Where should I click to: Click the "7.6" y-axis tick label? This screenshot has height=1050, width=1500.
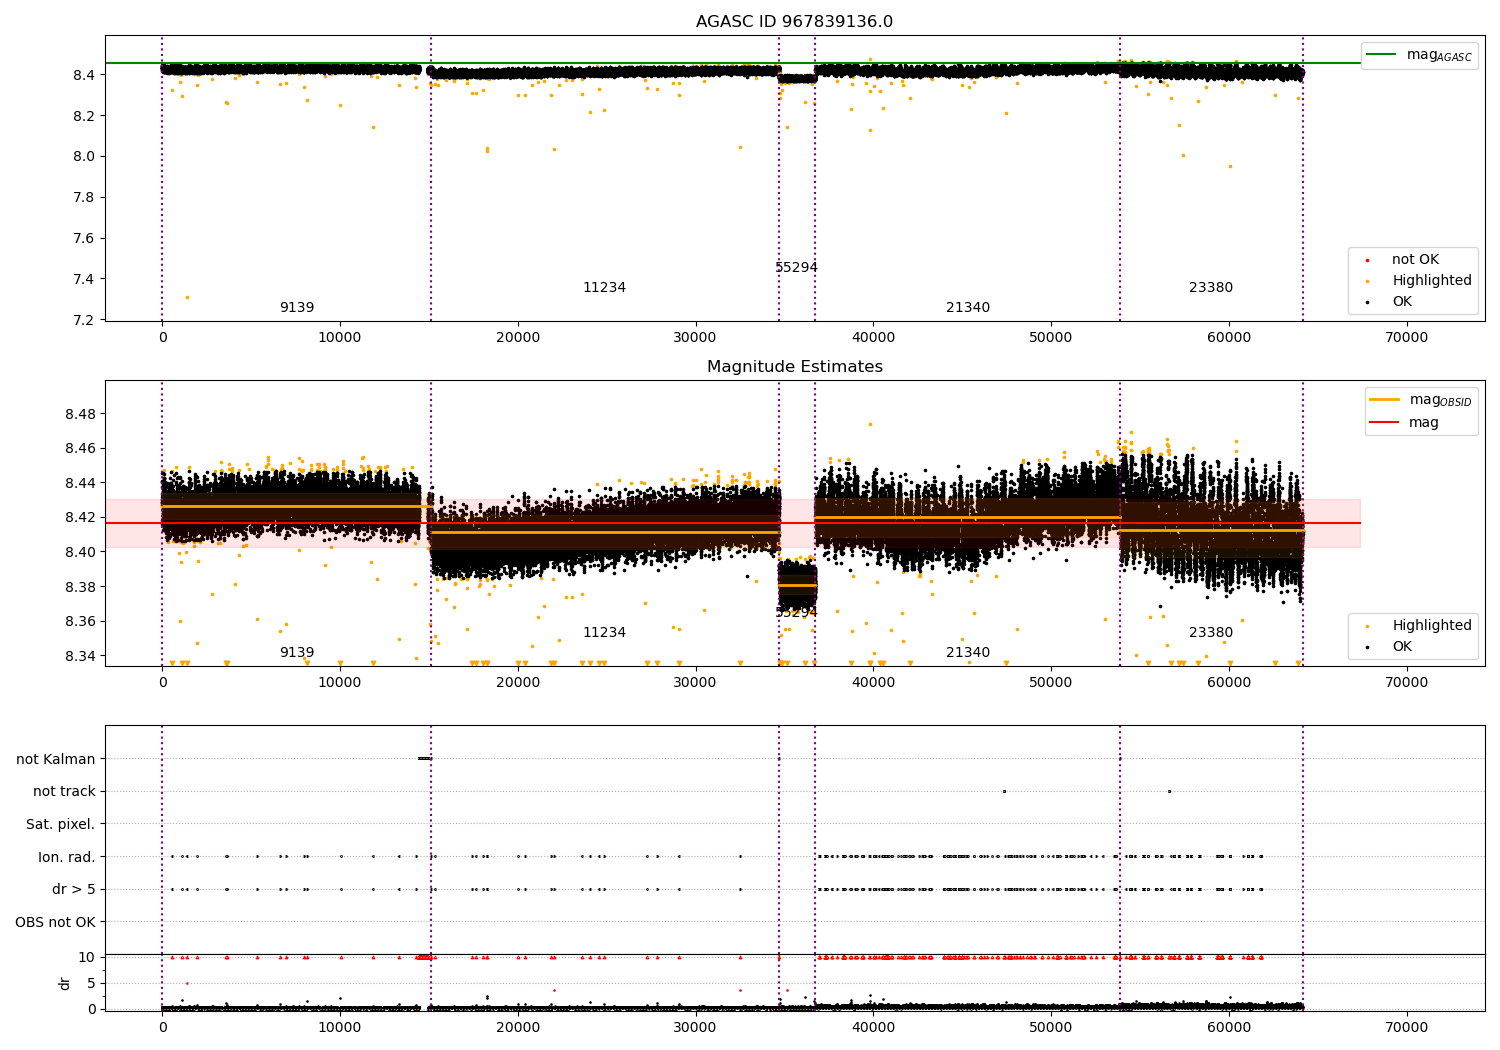tap(84, 238)
